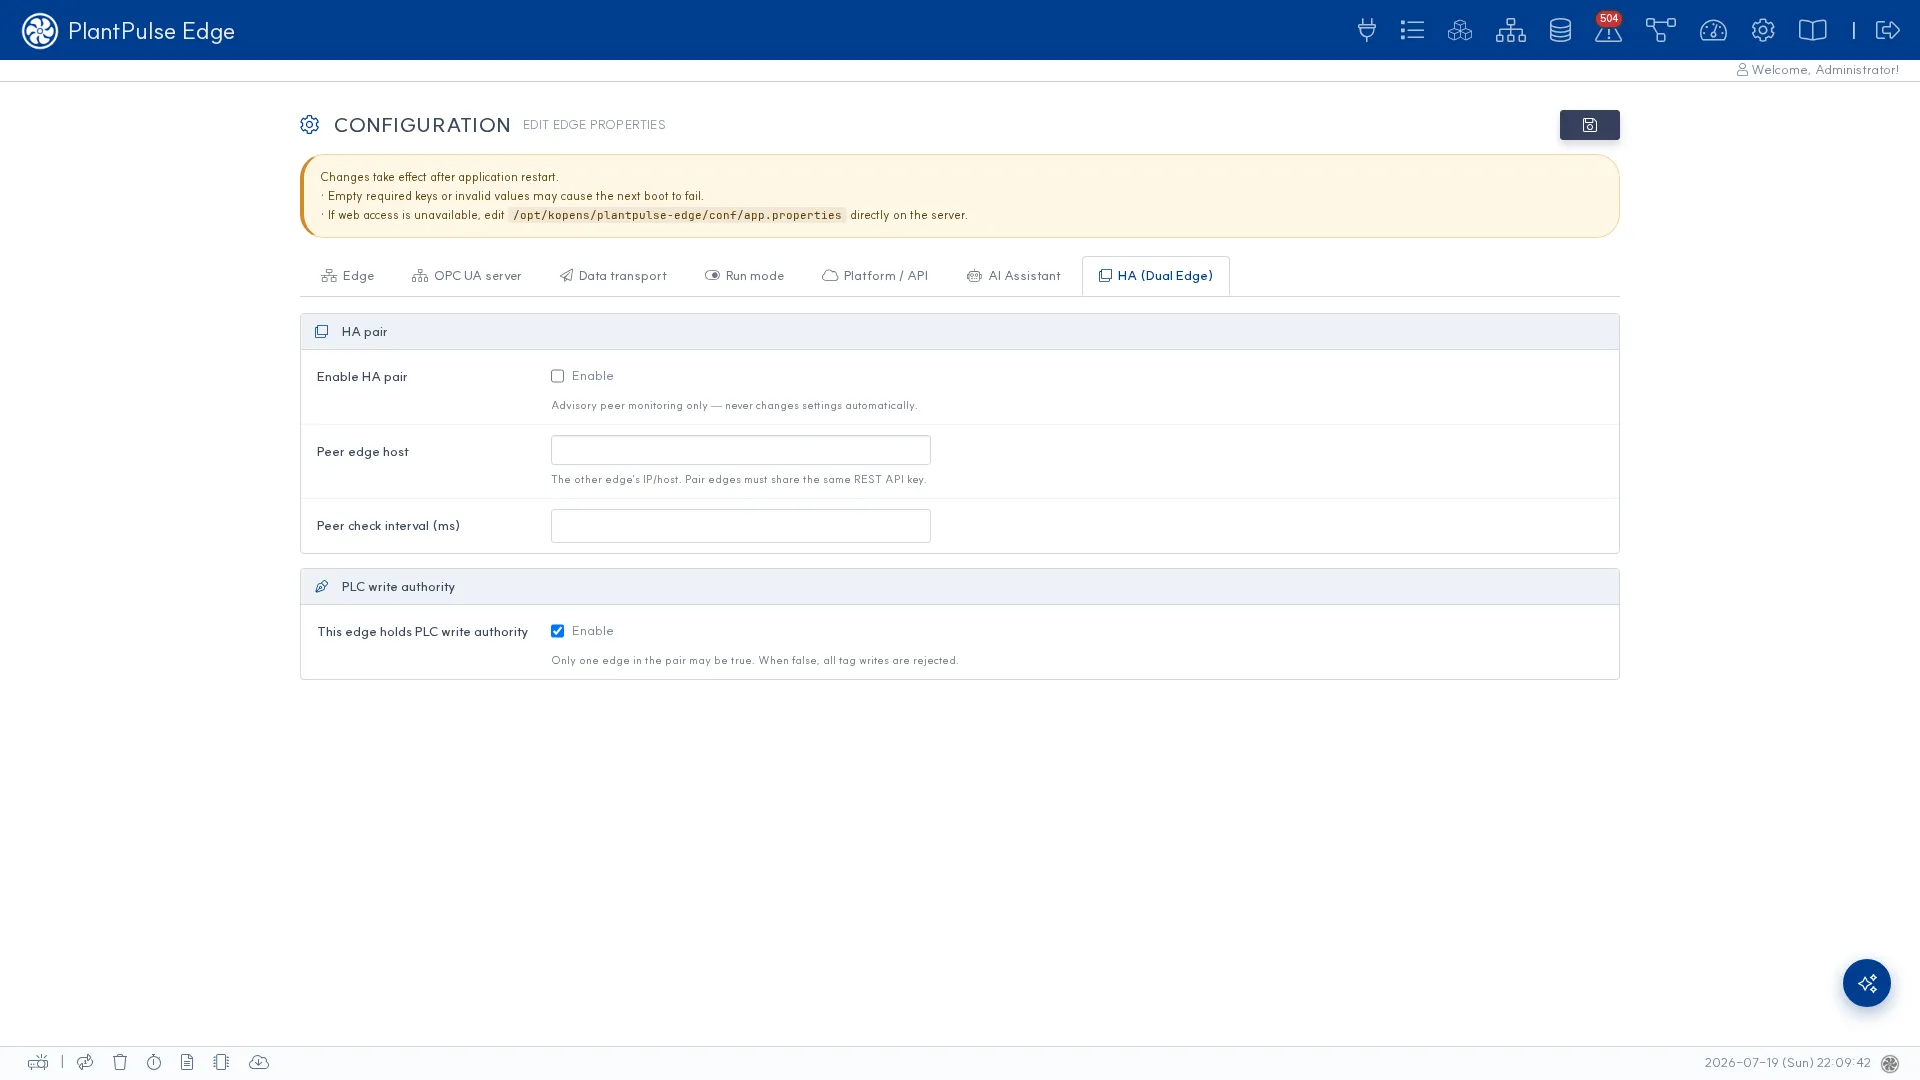Open the list view icon in header

1412,30
